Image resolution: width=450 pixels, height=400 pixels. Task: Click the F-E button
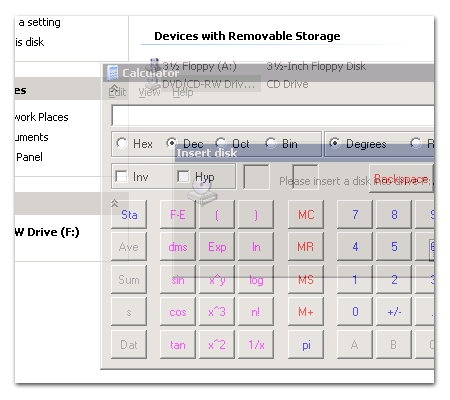pyautogui.click(x=178, y=214)
